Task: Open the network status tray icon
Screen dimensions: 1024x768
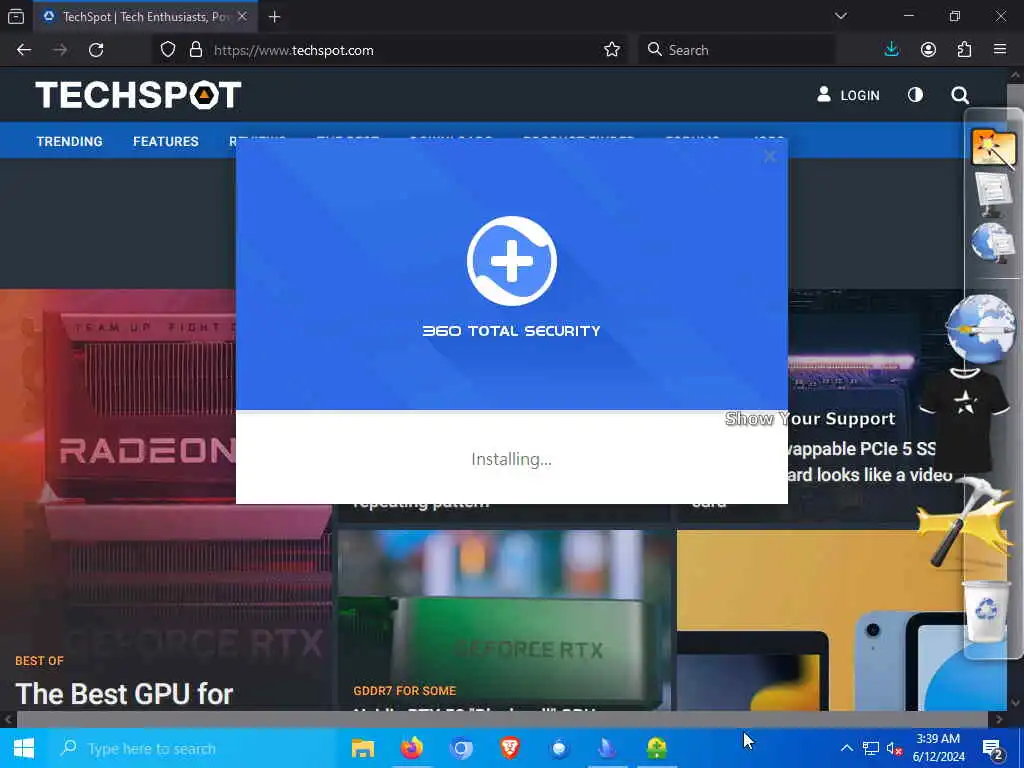Action: [x=871, y=748]
